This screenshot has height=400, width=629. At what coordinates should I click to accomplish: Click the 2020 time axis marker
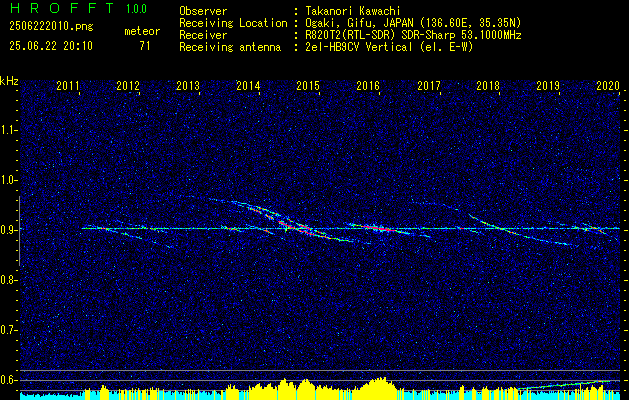tap(609, 85)
